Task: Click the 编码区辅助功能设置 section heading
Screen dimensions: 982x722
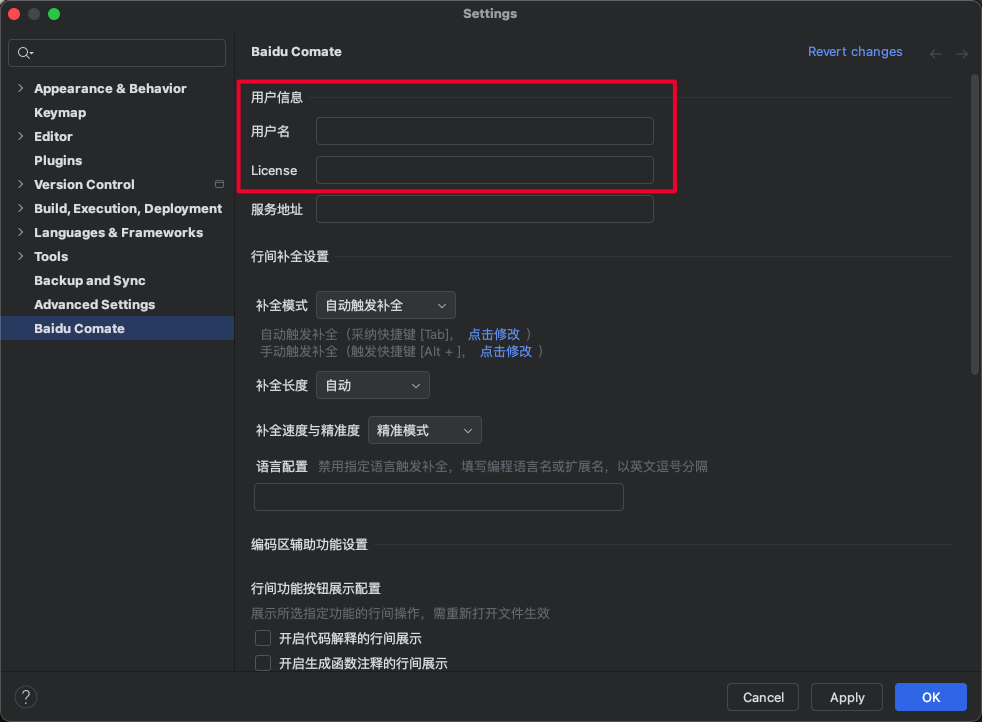Action: [309, 545]
